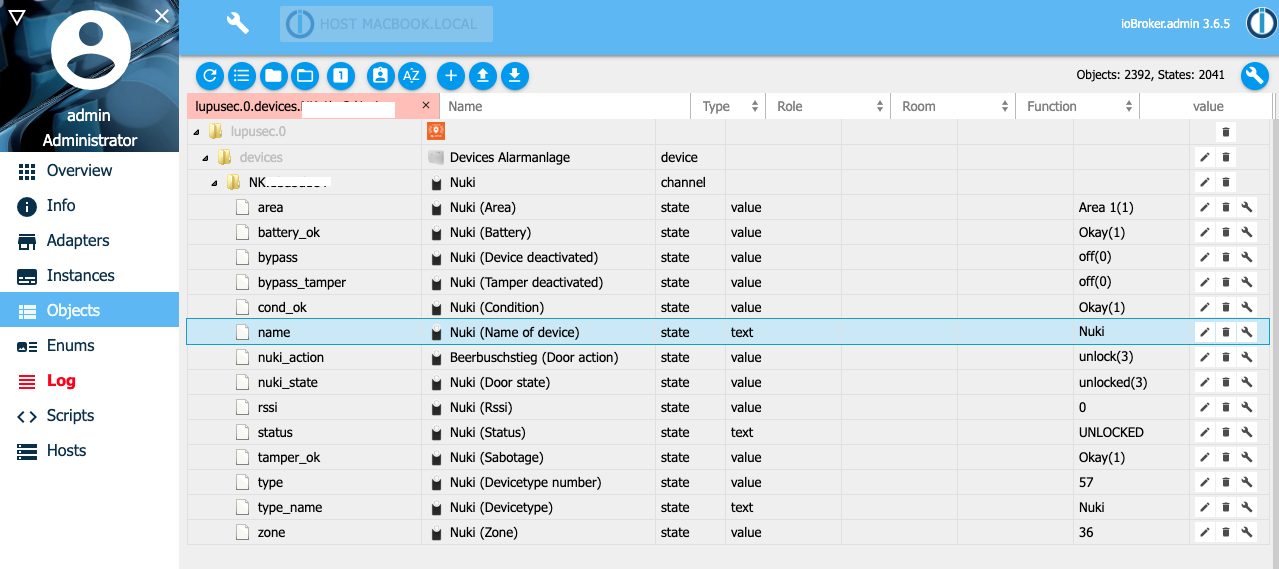The image size is (1279, 569).
Task: Close the sidebar with X button
Action: 162,16
